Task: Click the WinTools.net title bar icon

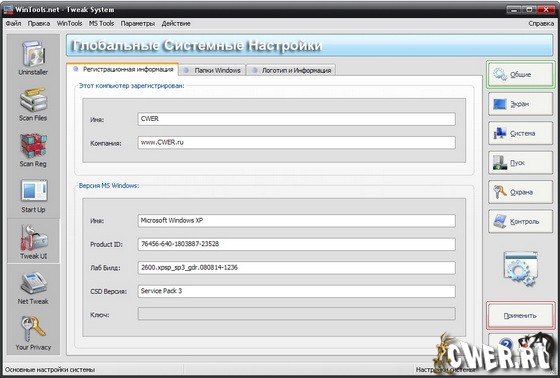Action: click(x=8, y=9)
